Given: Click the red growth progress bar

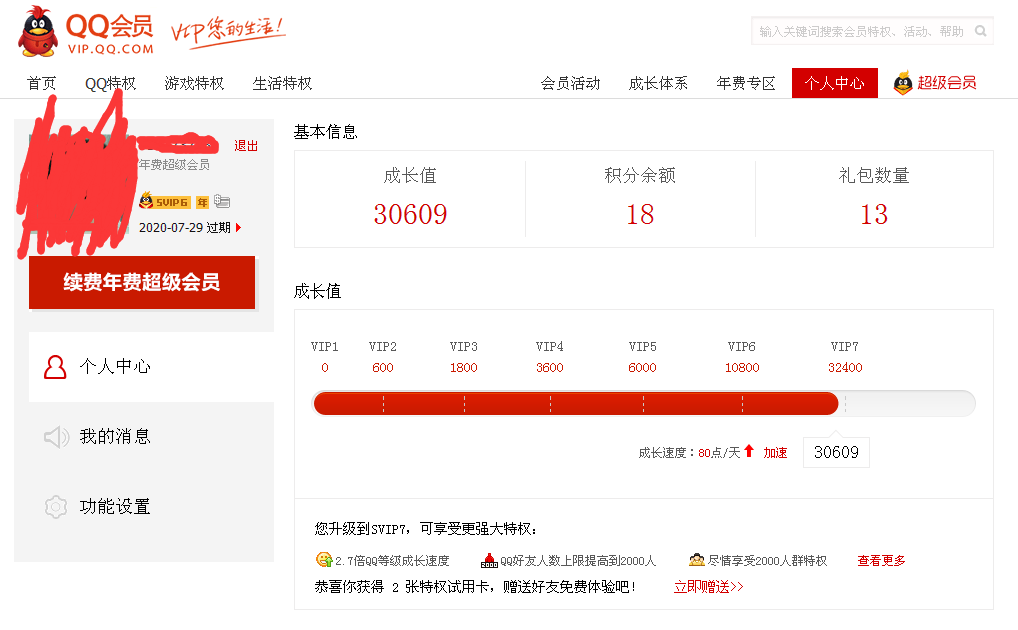Looking at the screenshot, I should (576, 403).
